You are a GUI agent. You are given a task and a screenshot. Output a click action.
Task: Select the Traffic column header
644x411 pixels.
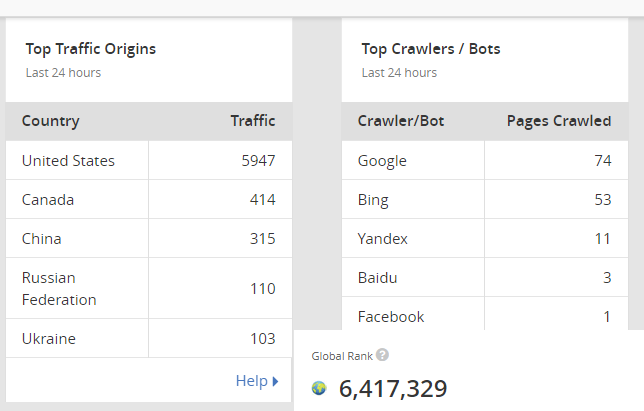click(253, 121)
